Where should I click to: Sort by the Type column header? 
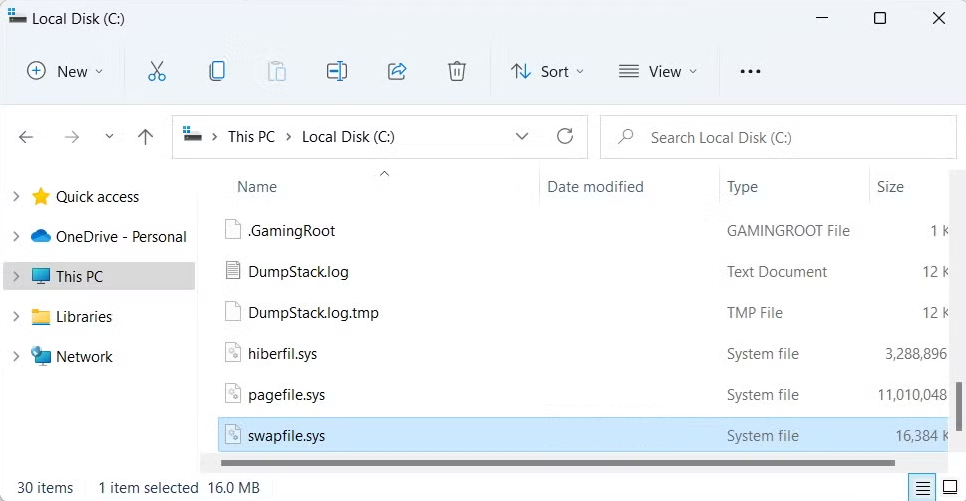pos(742,187)
